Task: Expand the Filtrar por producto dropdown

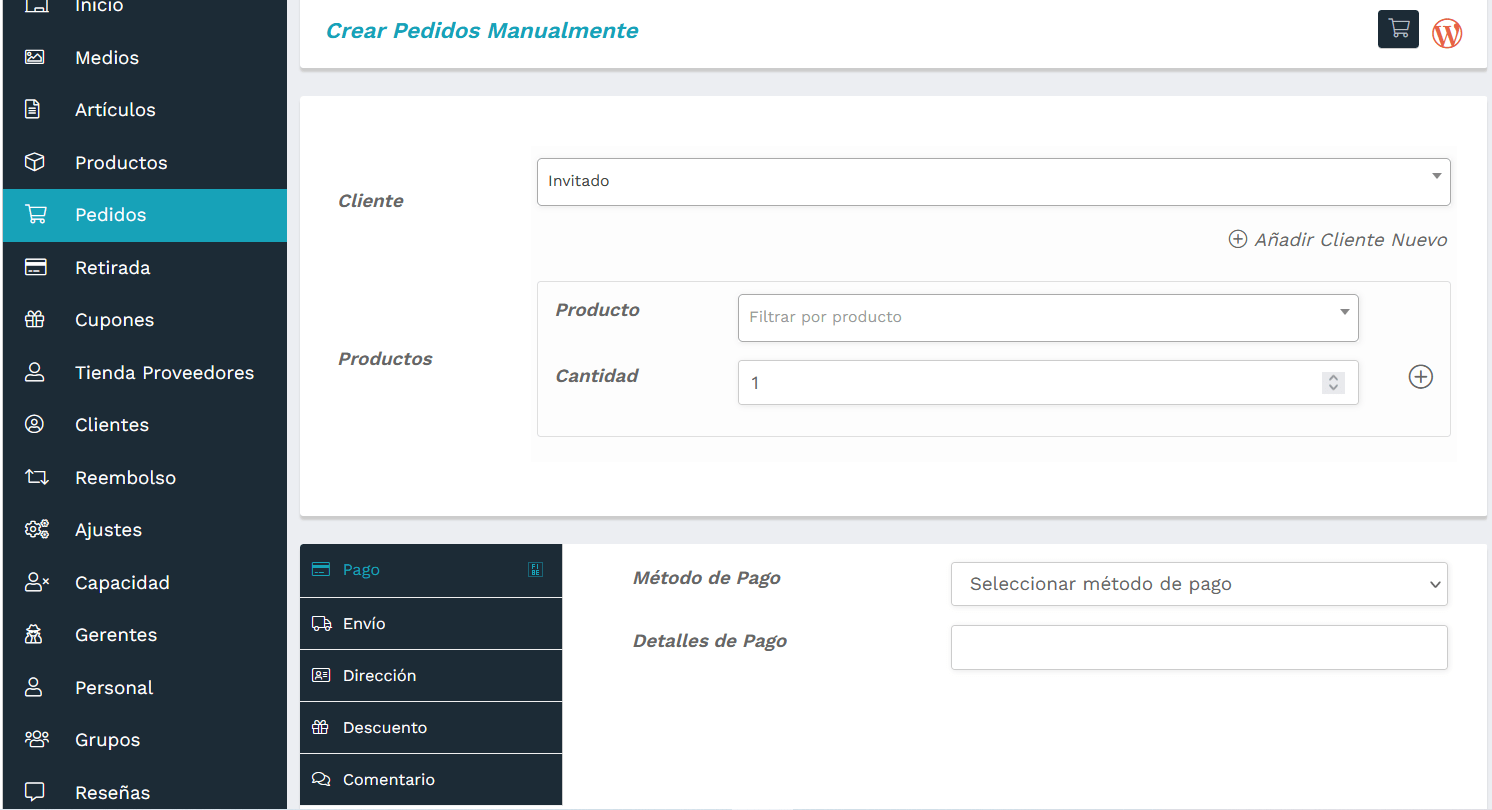Action: point(1047,318)
